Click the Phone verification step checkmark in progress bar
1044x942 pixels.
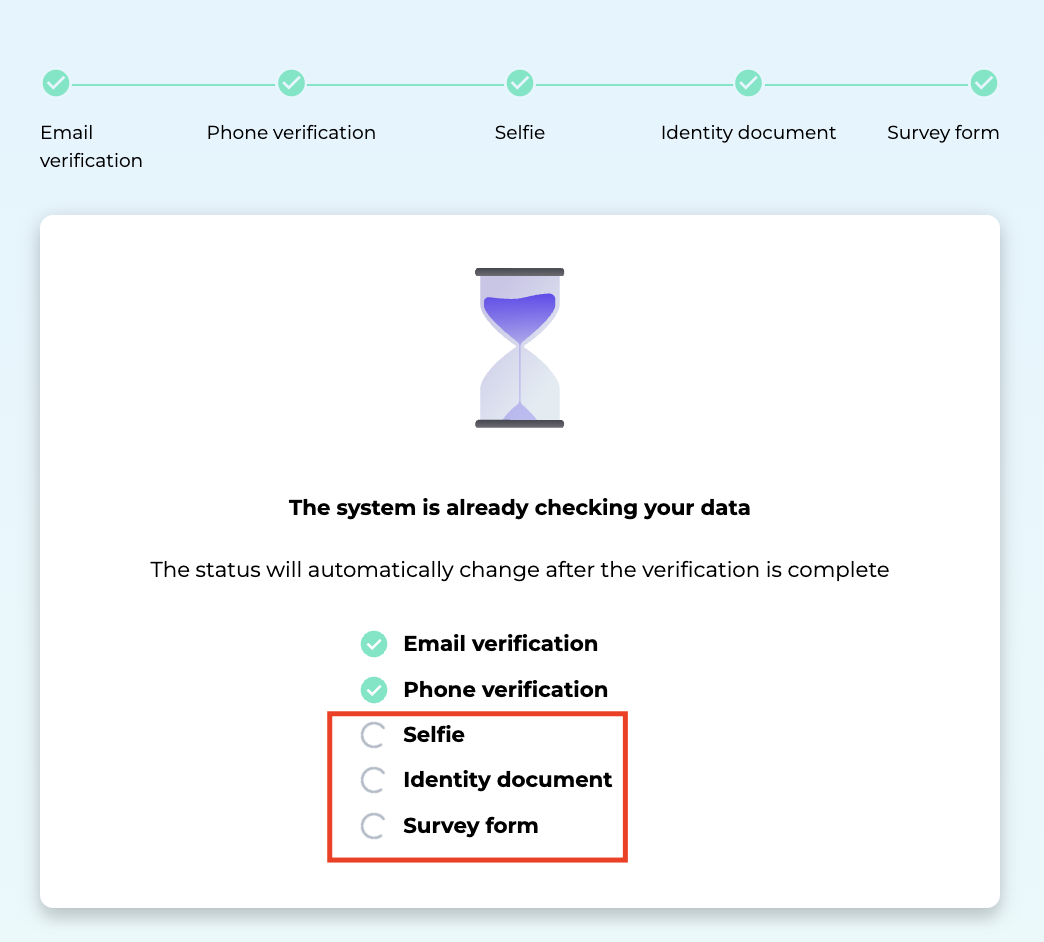pyautogui.click(x=291, y=83)
